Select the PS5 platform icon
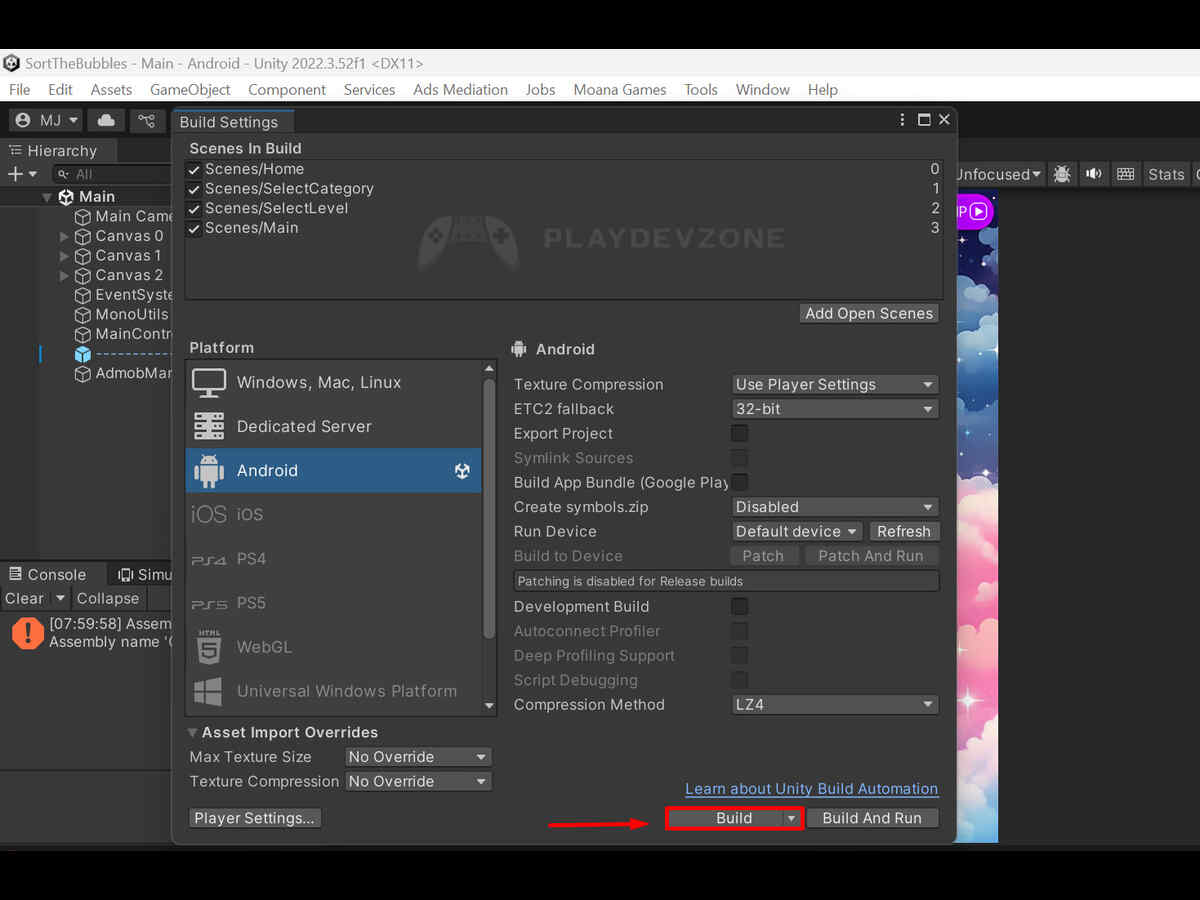This screenshot has height=900, width=1200. [x=209, y=604]
